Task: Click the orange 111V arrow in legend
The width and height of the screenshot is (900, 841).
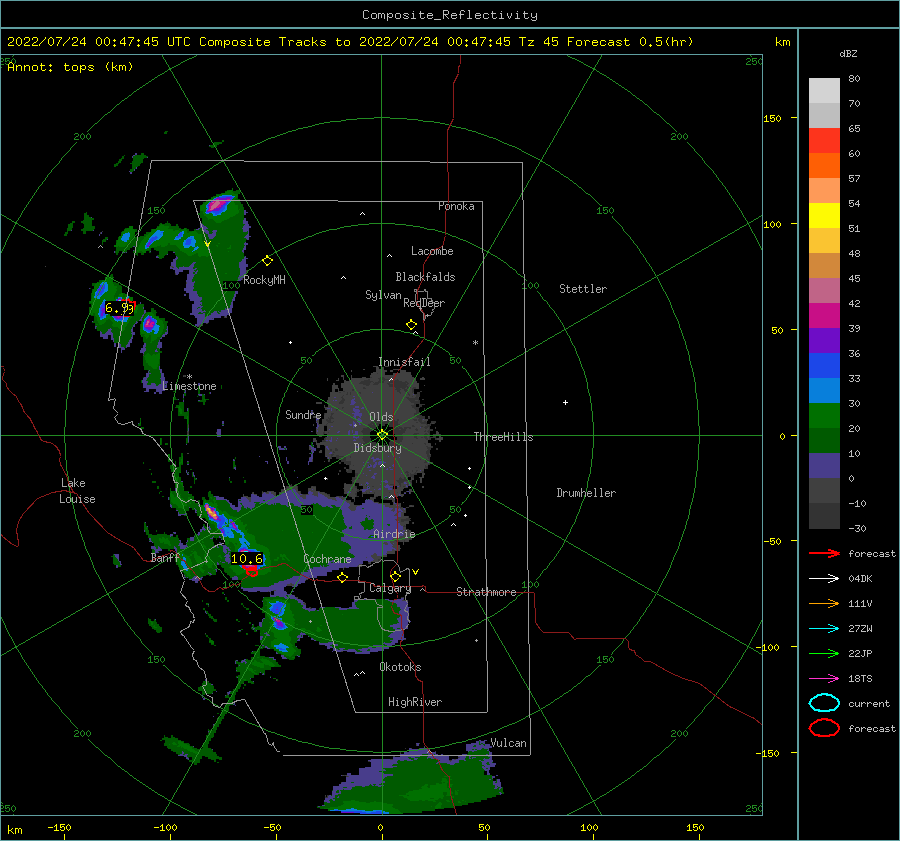Action: click(x=825, y=603)
